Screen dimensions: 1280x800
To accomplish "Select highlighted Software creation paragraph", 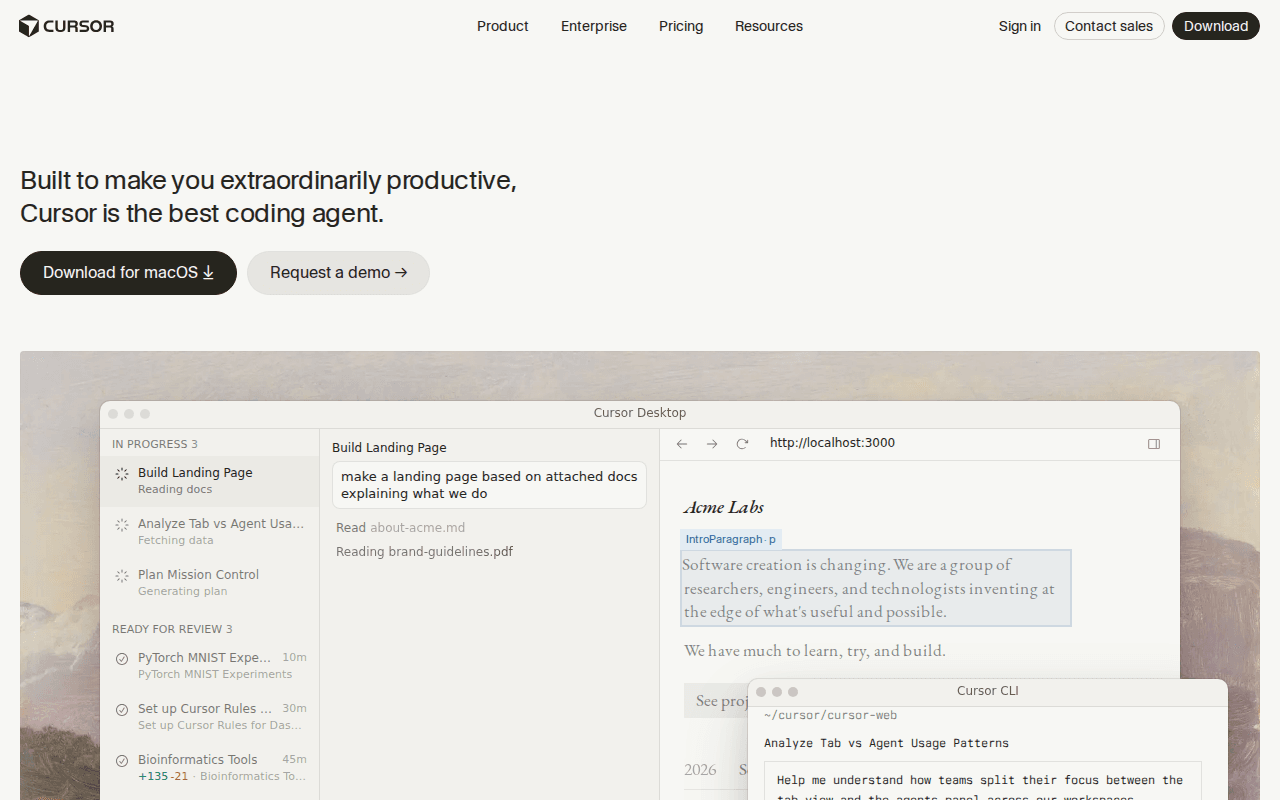I will [x=876, y=588].
